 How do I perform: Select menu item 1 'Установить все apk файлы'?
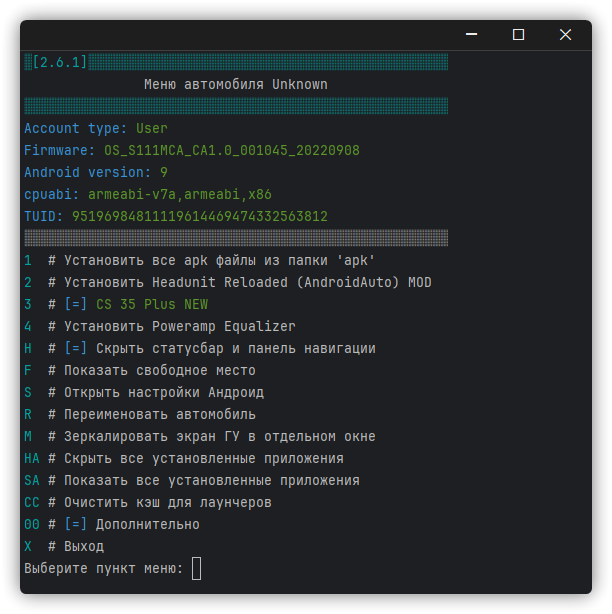219,261
